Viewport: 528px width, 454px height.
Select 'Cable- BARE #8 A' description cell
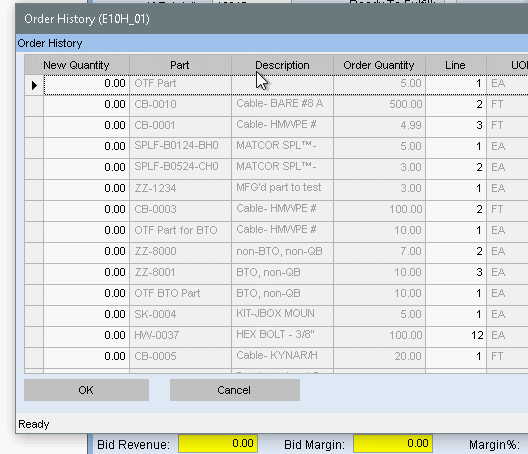click(283, 106)
